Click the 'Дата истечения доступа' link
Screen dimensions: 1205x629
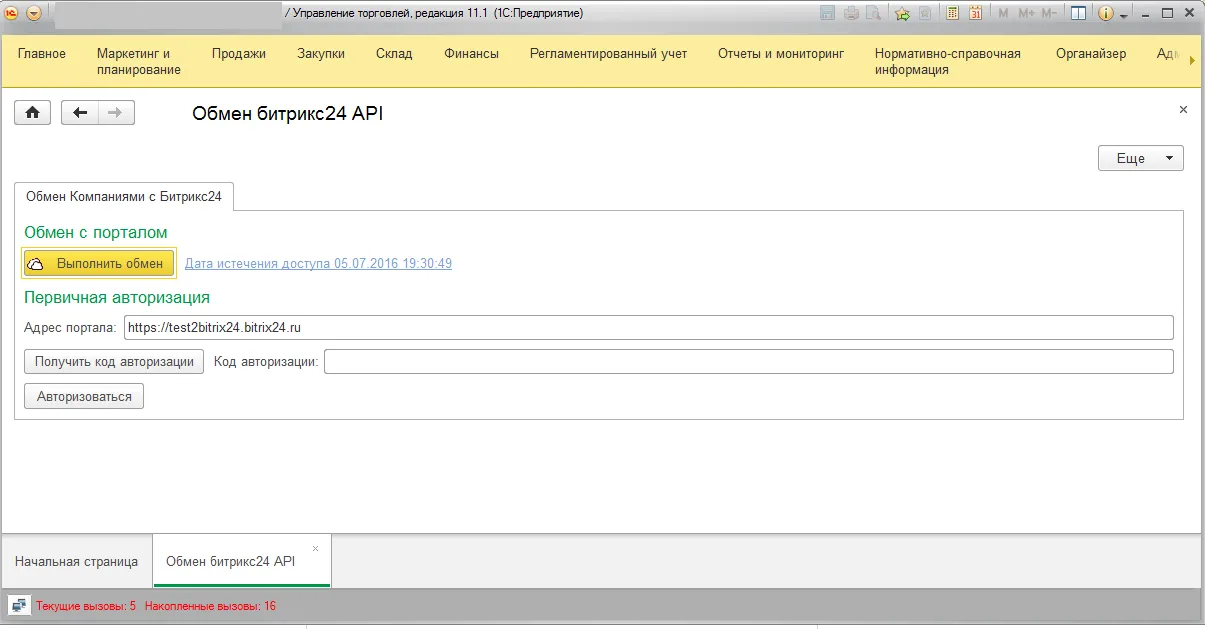318,264
